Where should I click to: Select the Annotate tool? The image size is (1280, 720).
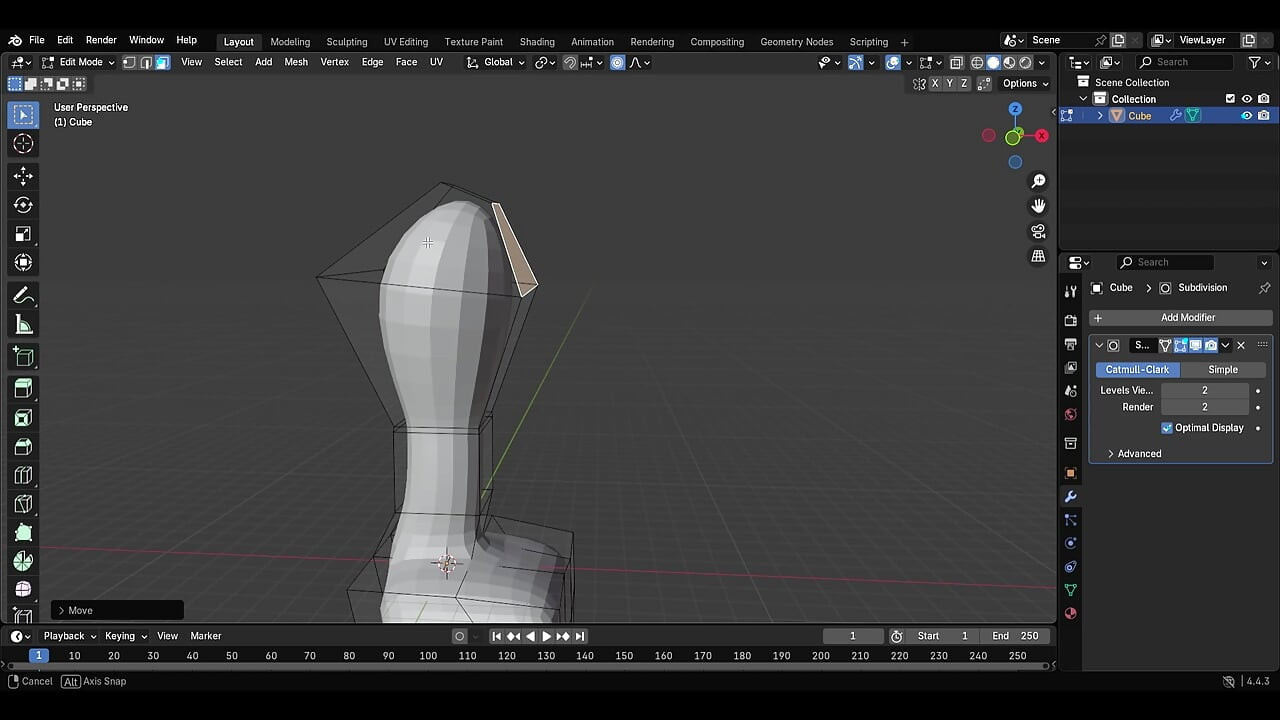(23, 296)
